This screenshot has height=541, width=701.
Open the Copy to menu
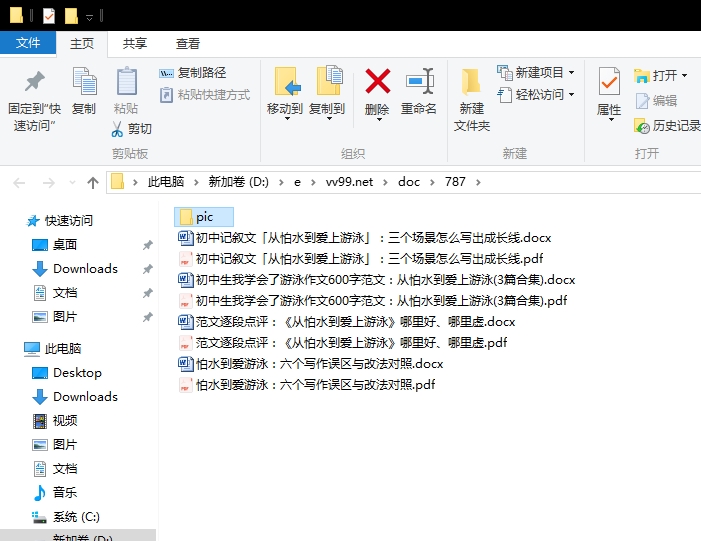[x=327, y=93]
